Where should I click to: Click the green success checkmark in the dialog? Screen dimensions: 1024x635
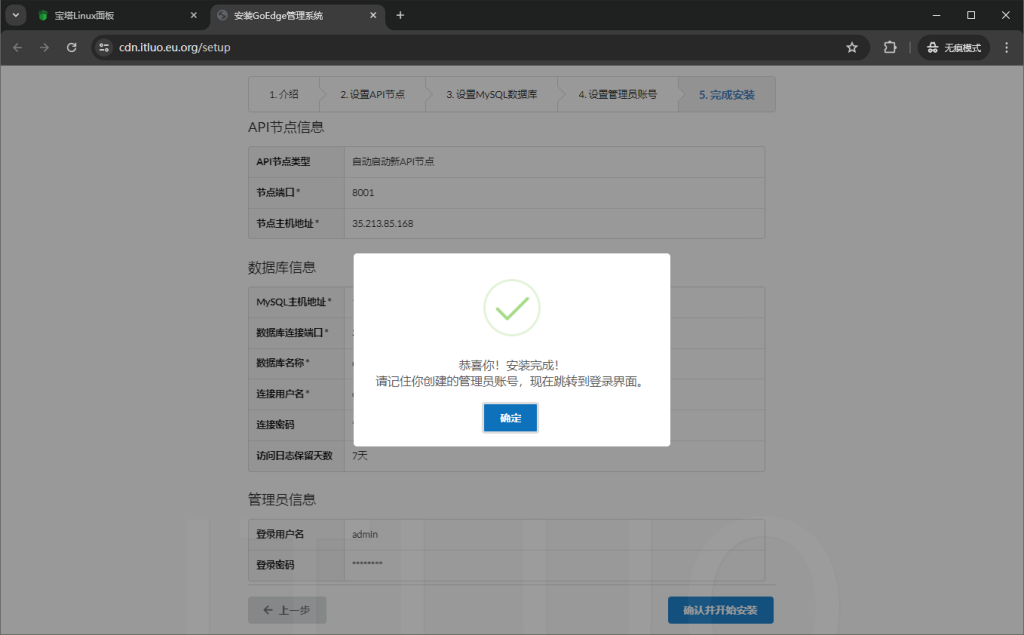[511, 307]
